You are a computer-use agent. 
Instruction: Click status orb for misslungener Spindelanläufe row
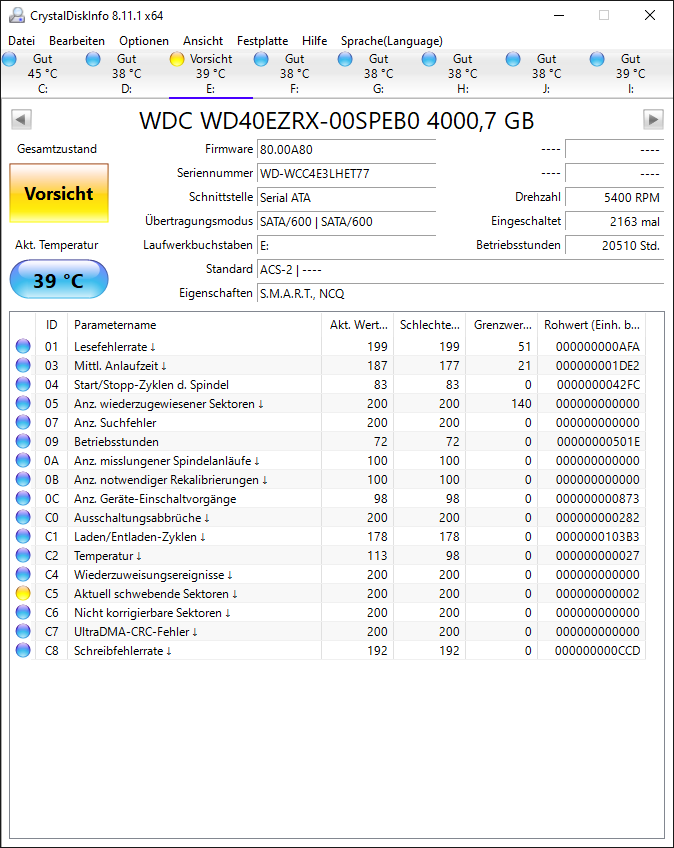pos(23,460)
